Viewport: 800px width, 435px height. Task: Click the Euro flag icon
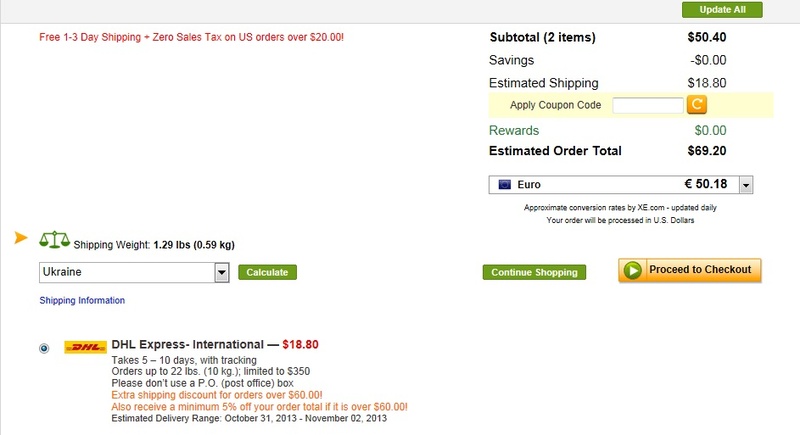click(x=505, y=185)
